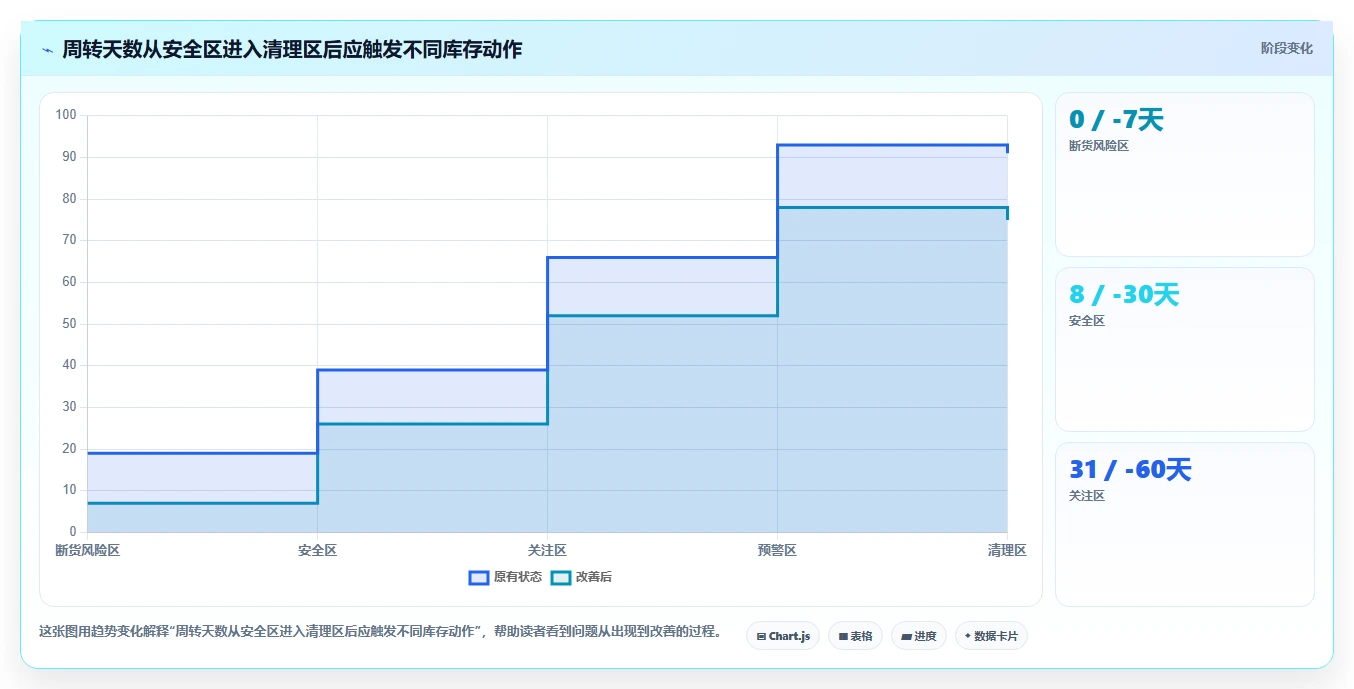Select the 进度 tag
This screenshot has height=689, width=1354.
[x=919, y=636]
